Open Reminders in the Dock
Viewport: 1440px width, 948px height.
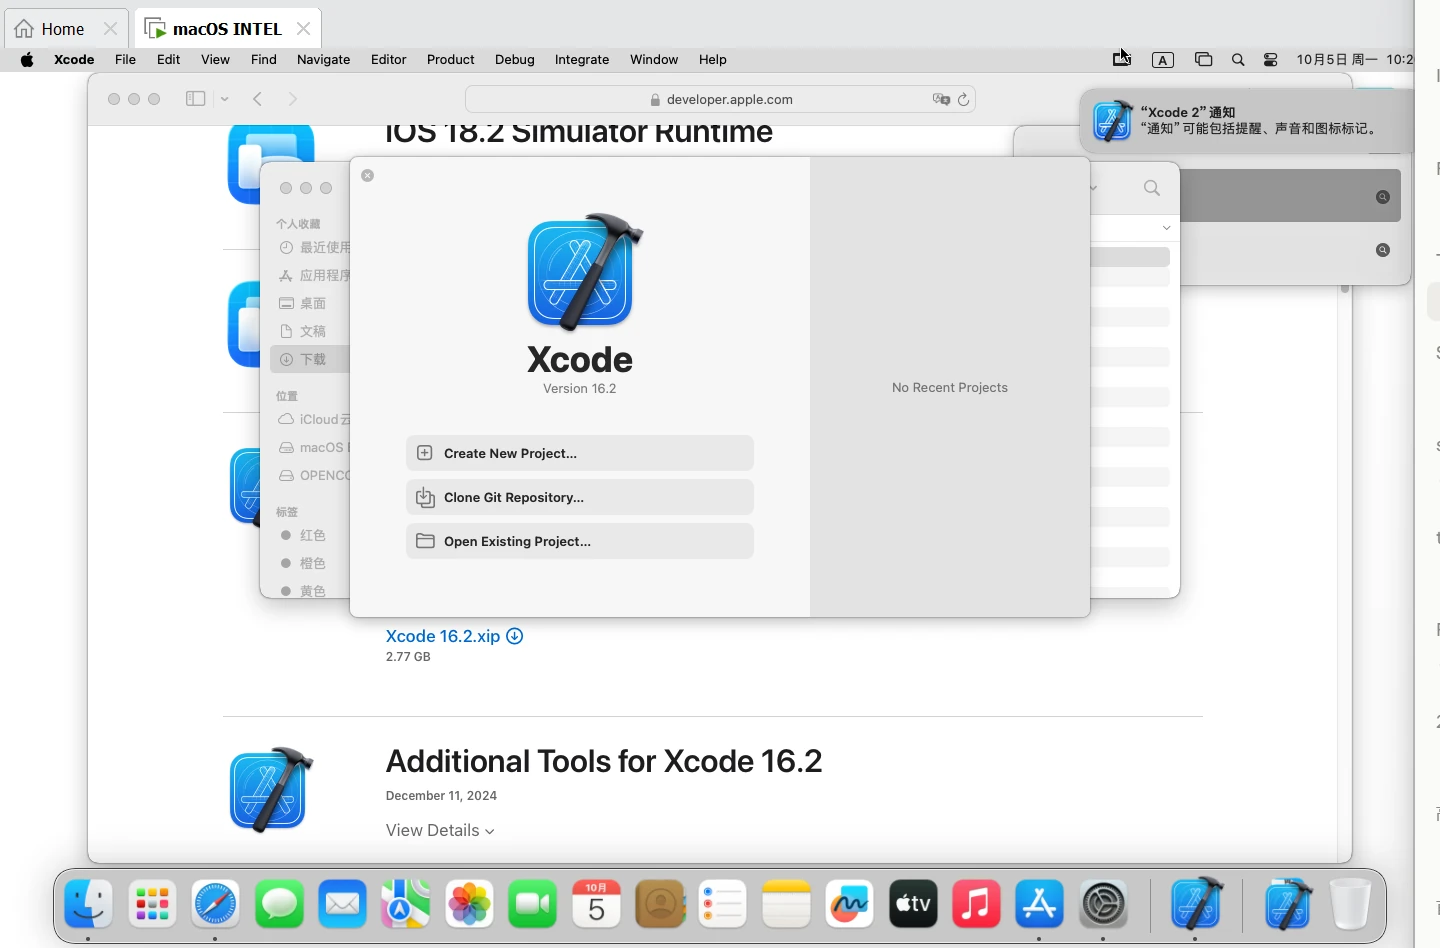723,904
